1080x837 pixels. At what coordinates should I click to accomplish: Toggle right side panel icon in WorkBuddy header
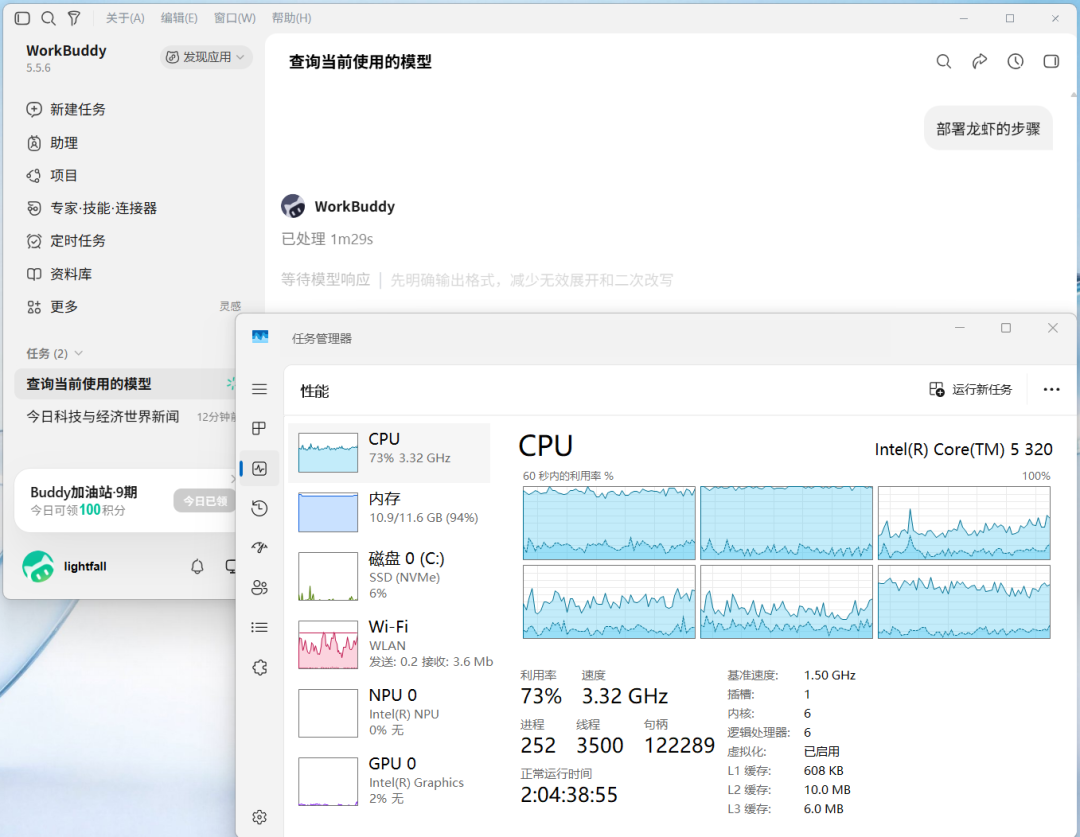click(x=1051, y=62)
